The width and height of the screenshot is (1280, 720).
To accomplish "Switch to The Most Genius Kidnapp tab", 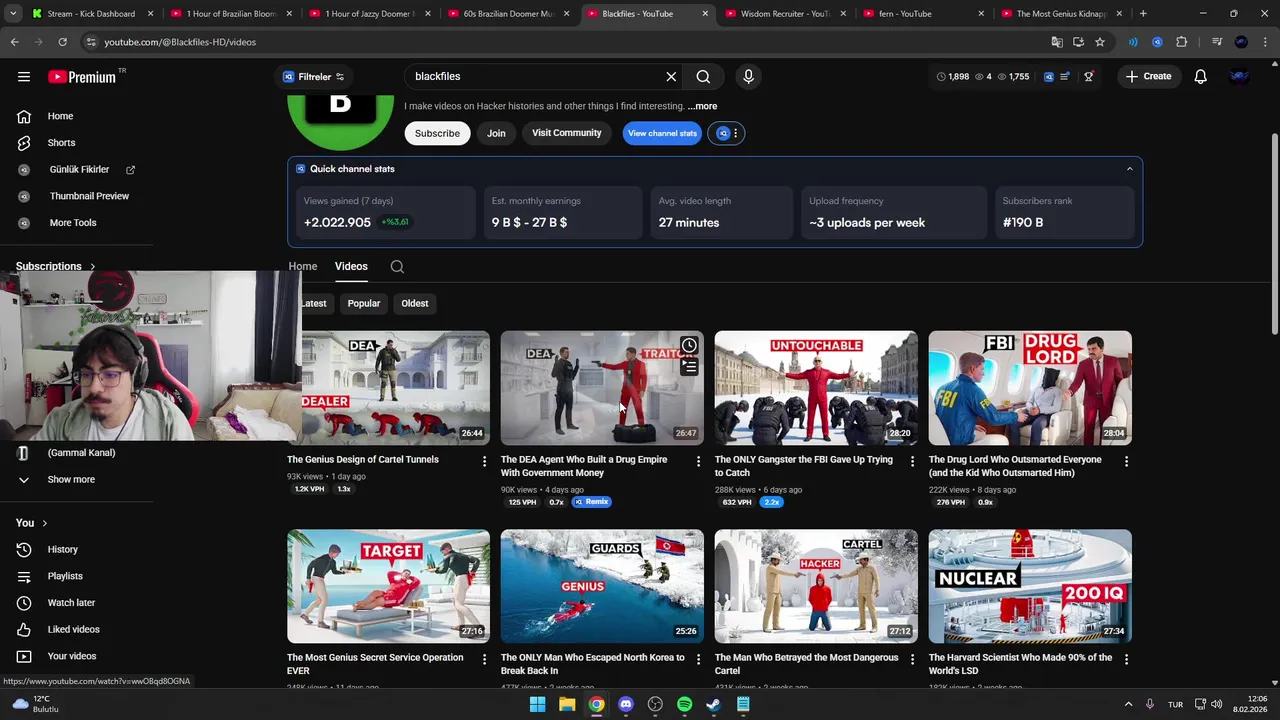I will (1060, 14).
